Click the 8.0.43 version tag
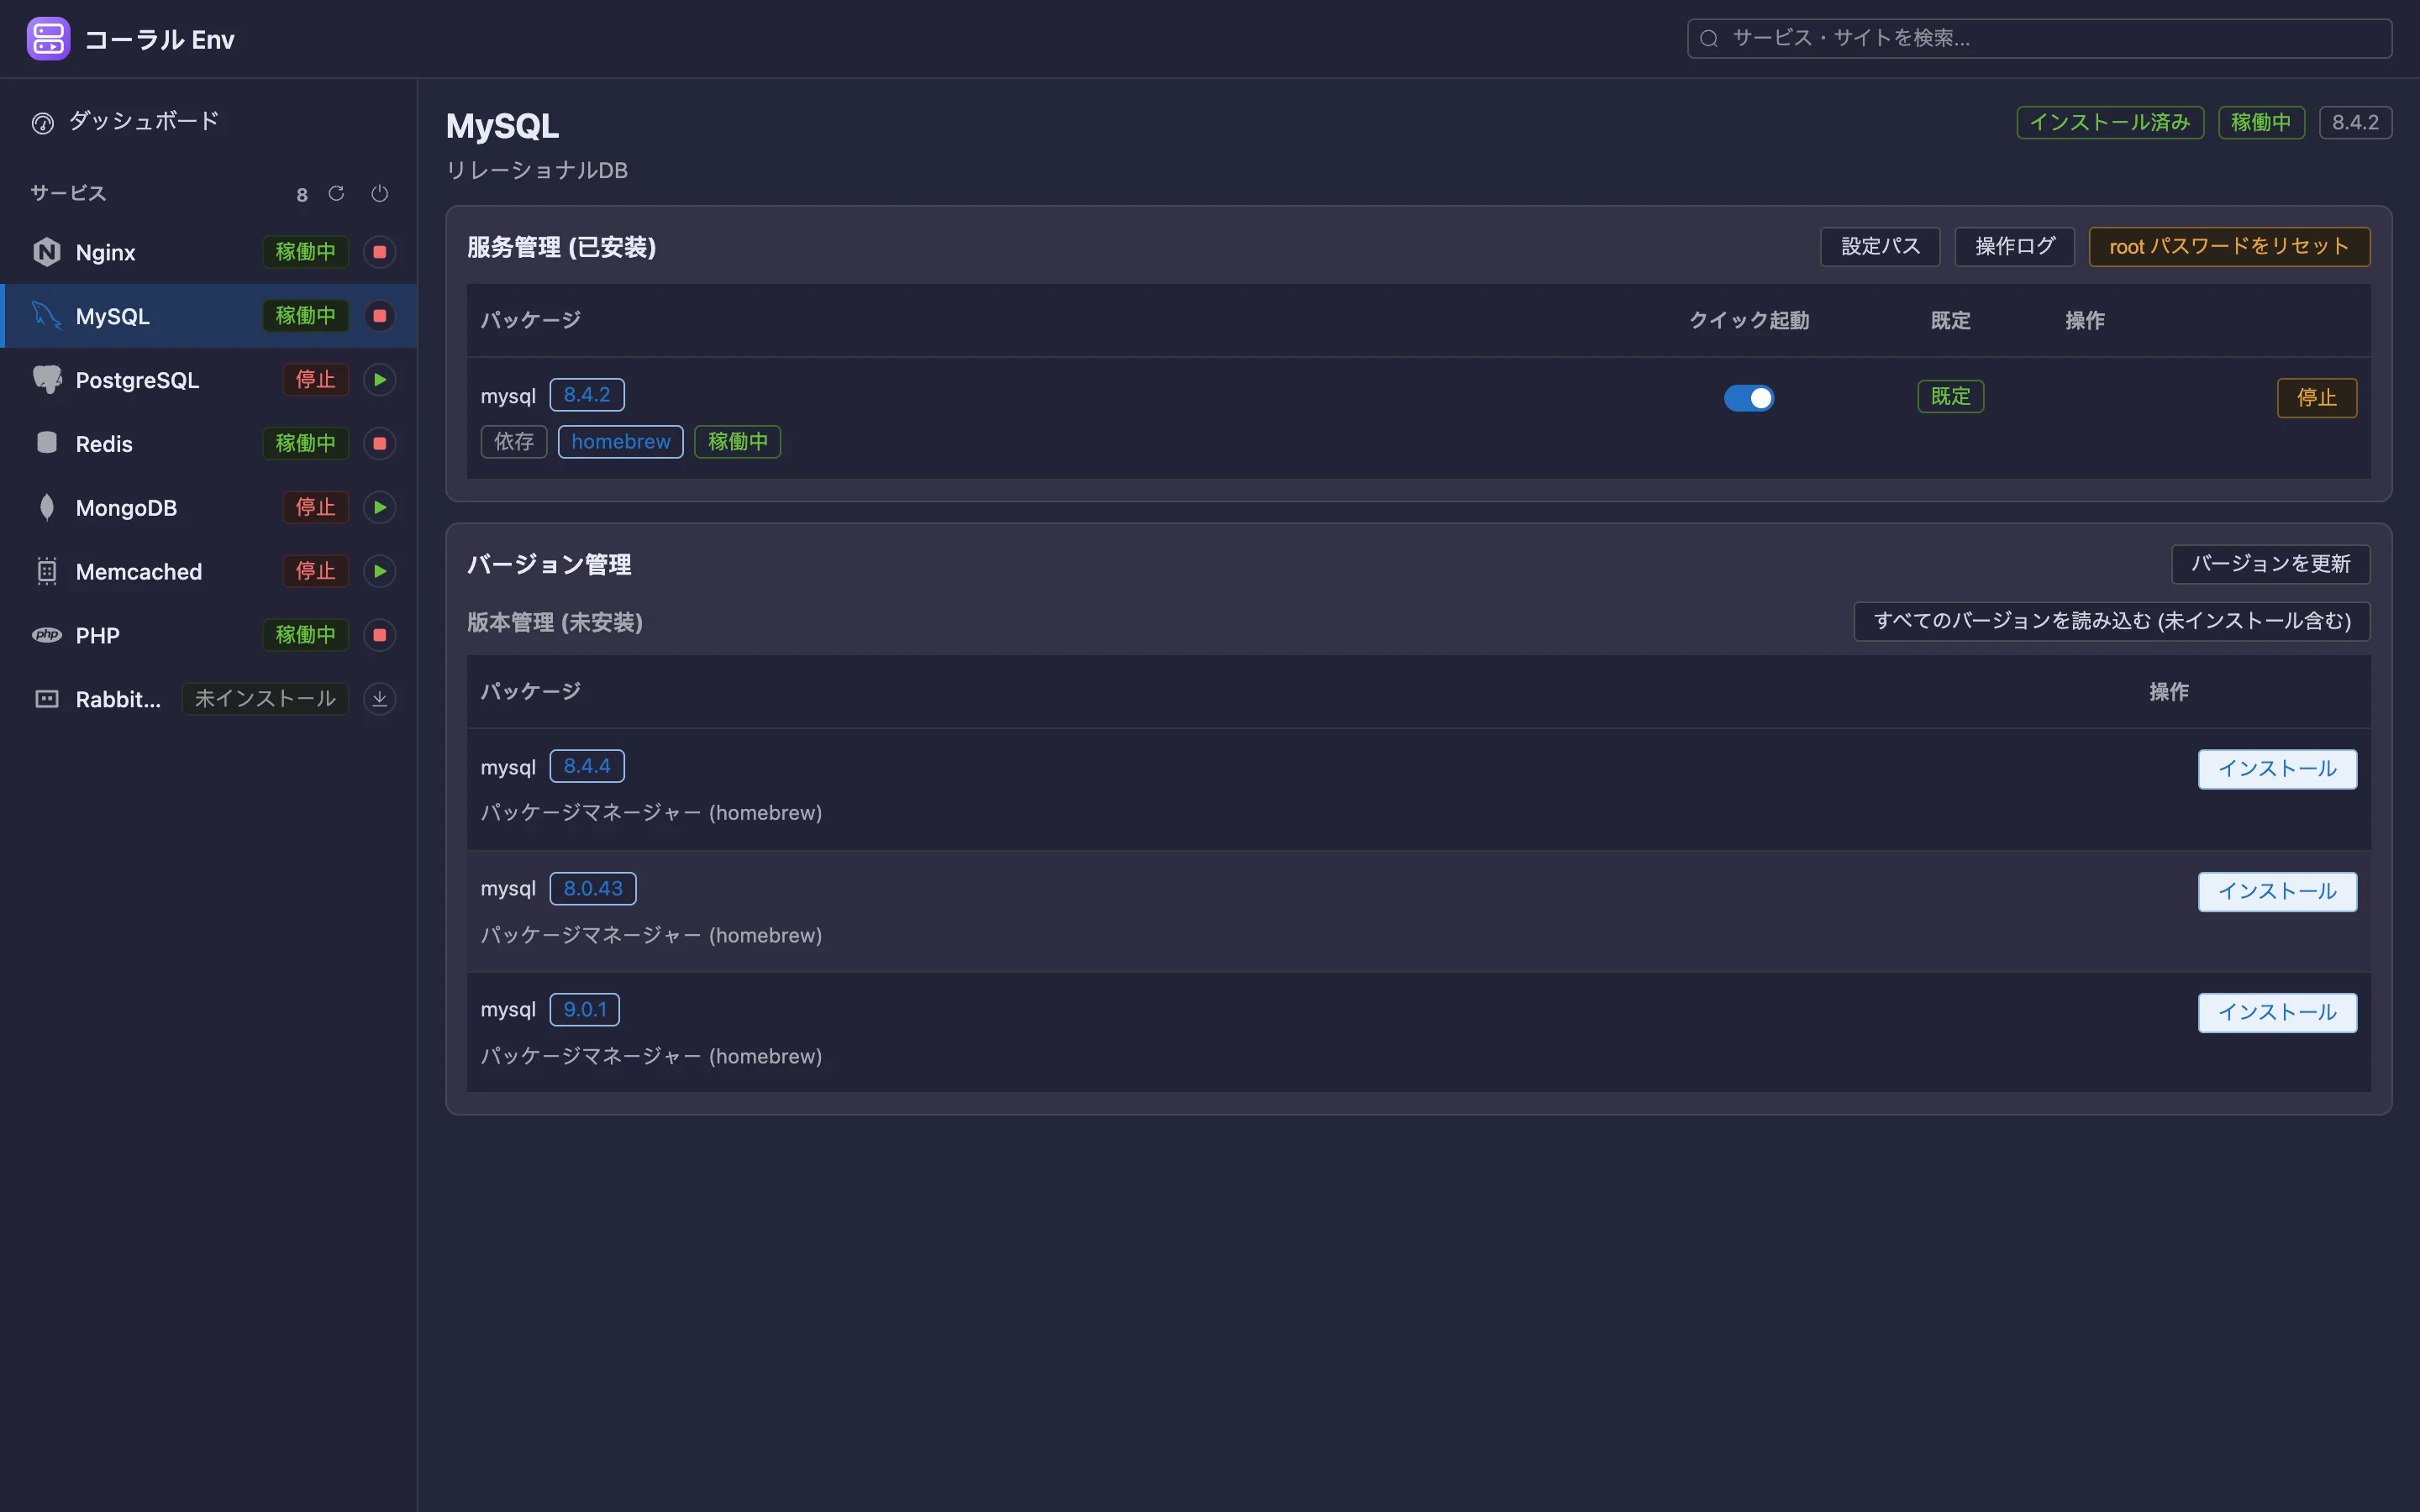 [593, 889]
